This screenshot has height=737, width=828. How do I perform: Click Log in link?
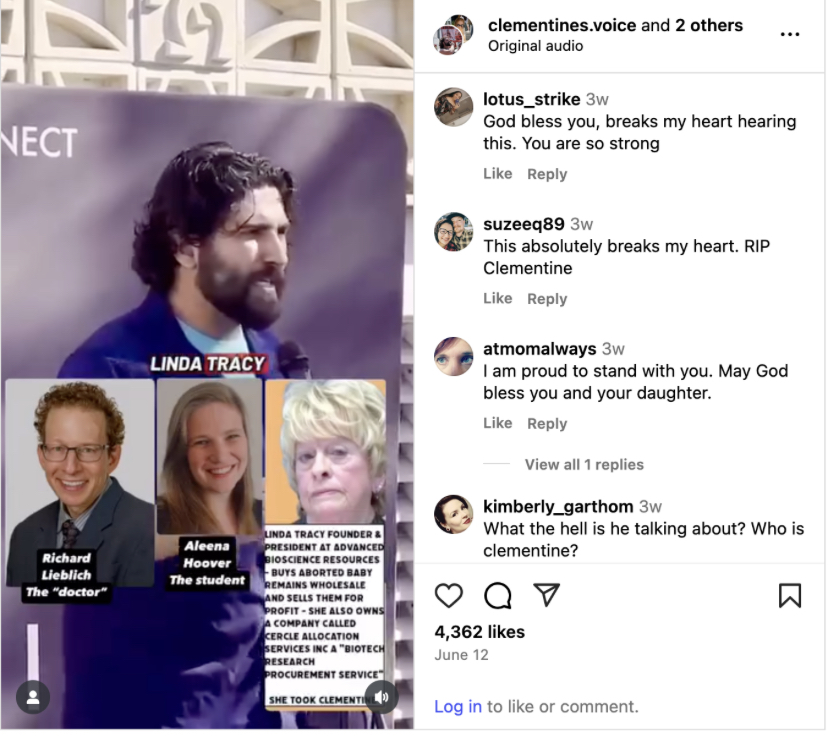(458, 706)
